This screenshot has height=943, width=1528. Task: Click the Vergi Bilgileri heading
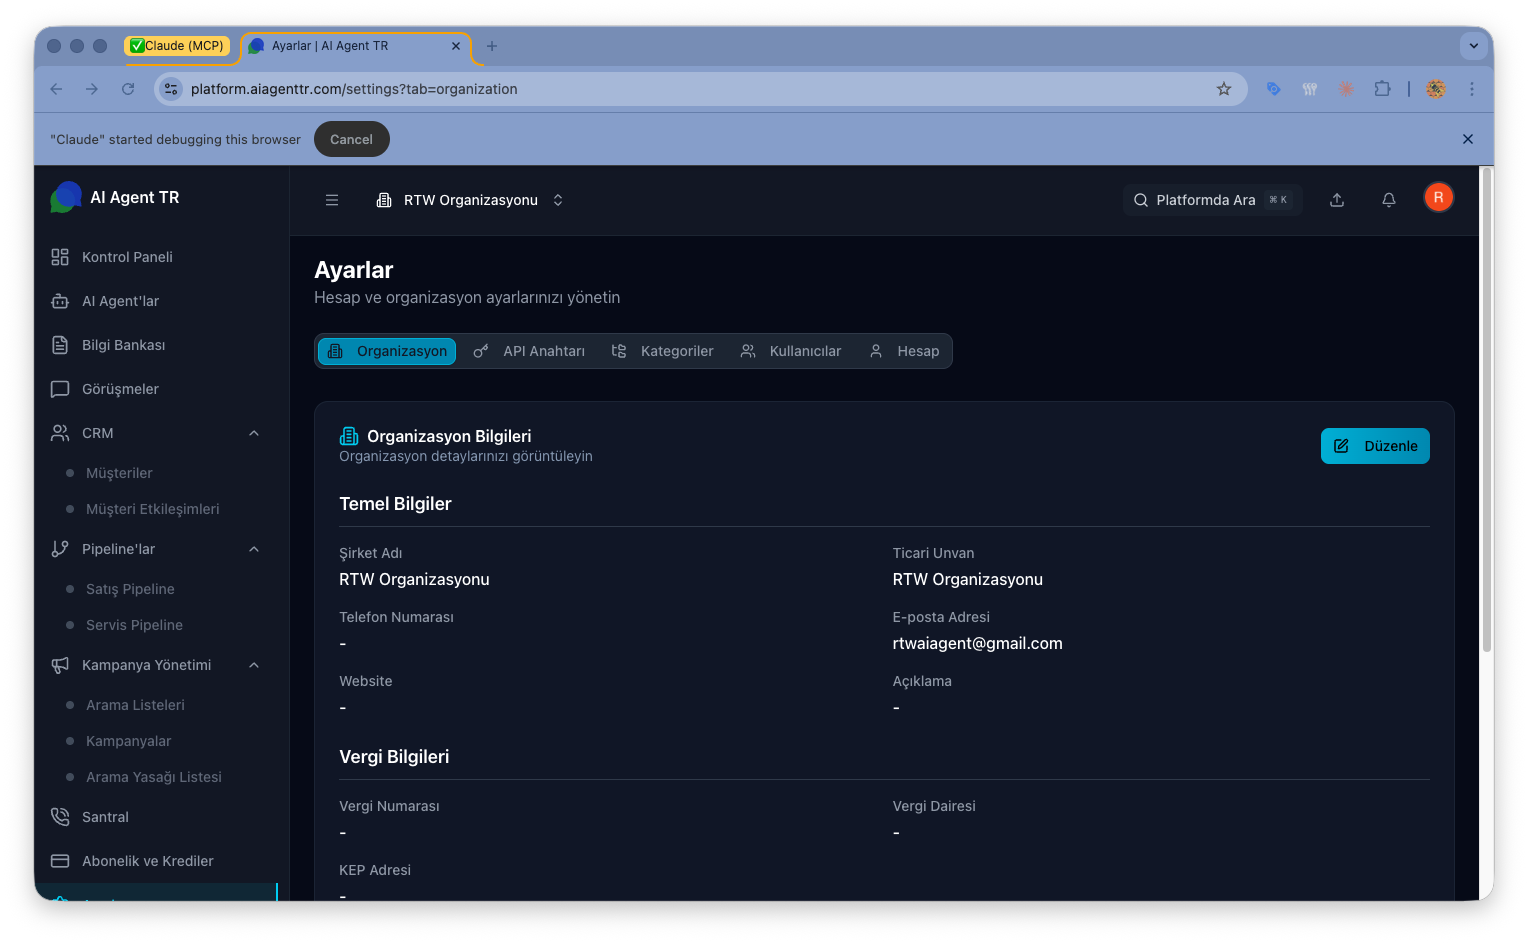(394, 757)
